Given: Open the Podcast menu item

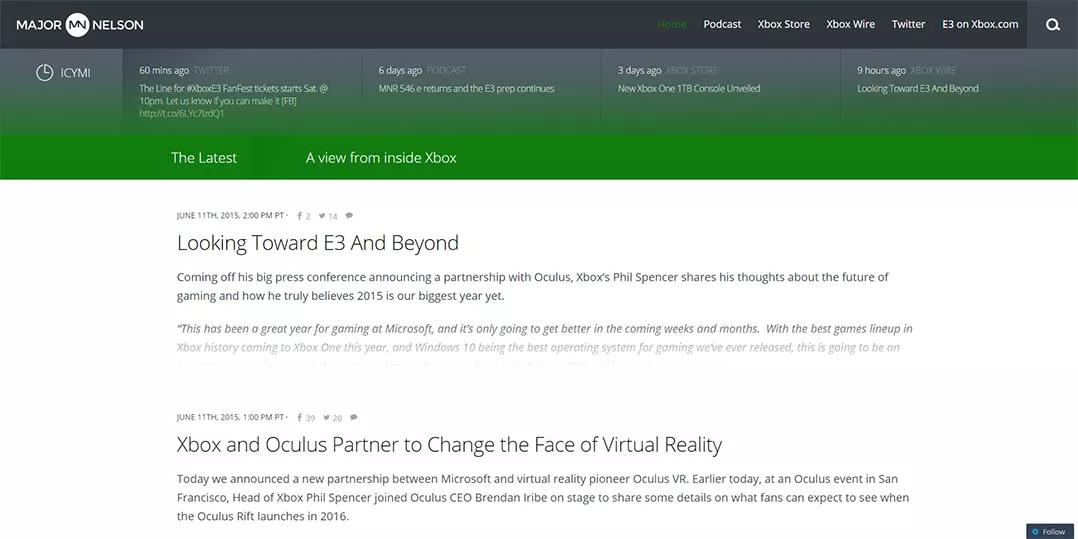Looking at the screenshot, I should point(722,24).
